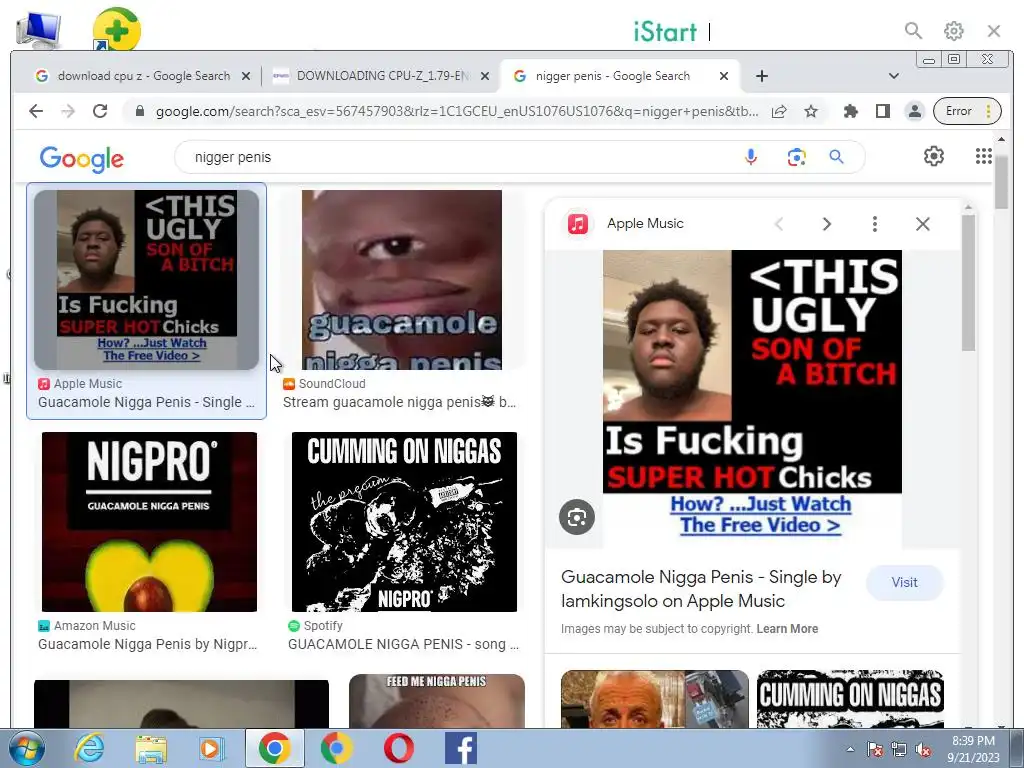Image resolution: width=1024 pixels, height=768 pixels.
Task: Click the muted volume icon in system tray
Action: pyautogui.click(x=923, y=749)
